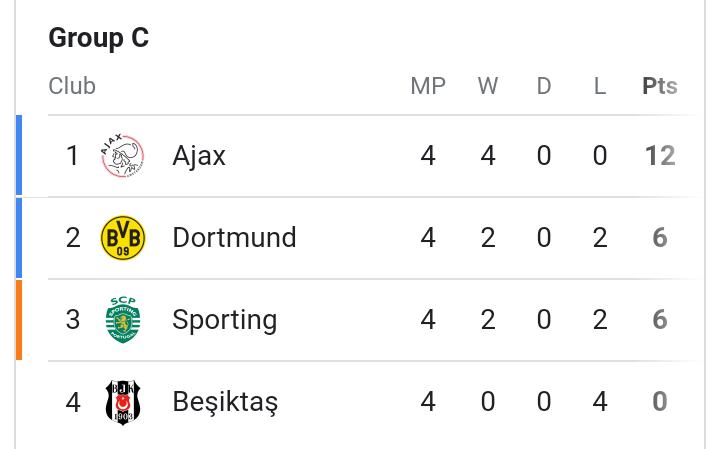Click the Club column header
Screen dimensions: 720x449
coord(72,86)
